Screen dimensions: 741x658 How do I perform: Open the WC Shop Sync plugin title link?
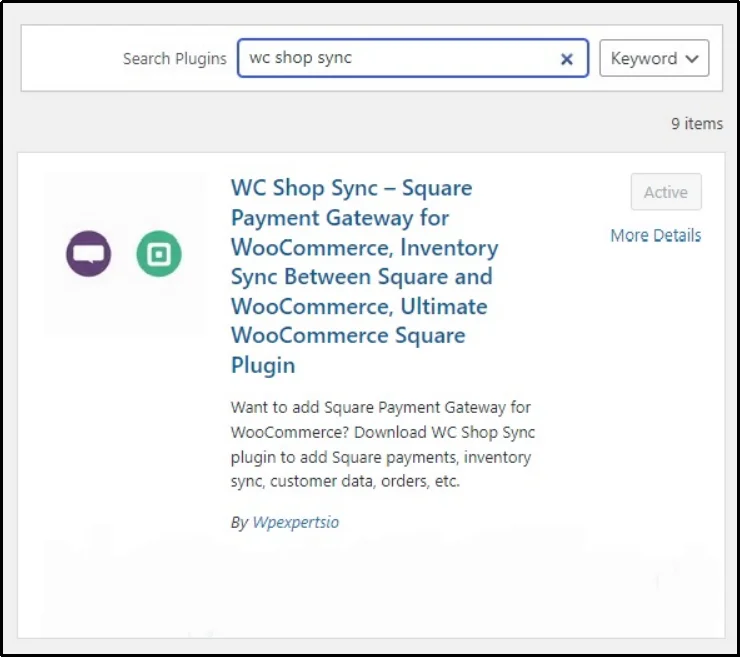pos(364,276)
